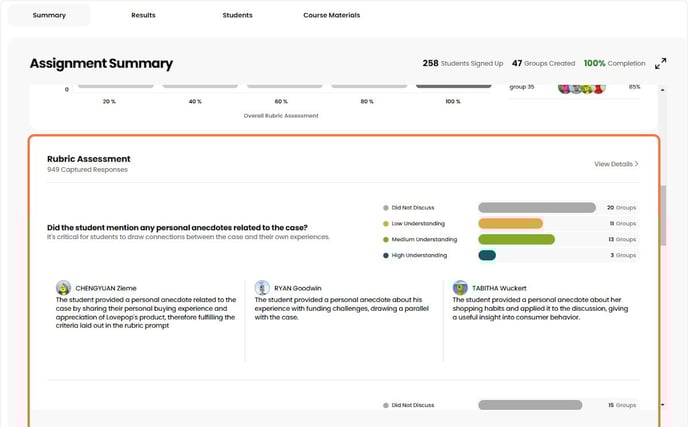Click the 100% rubric assessment bar segment
Viewport: 688px width, 427px height.
click(x=452, y=87)
